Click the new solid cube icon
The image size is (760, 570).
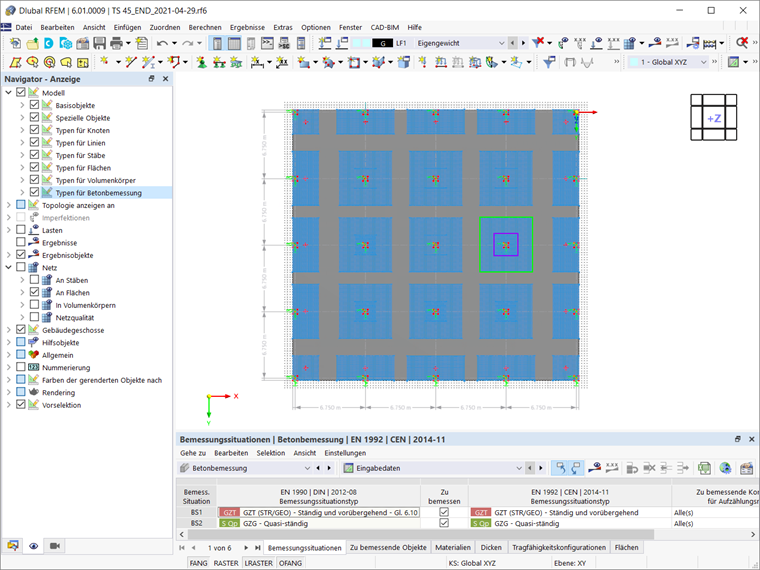(403, 62)
